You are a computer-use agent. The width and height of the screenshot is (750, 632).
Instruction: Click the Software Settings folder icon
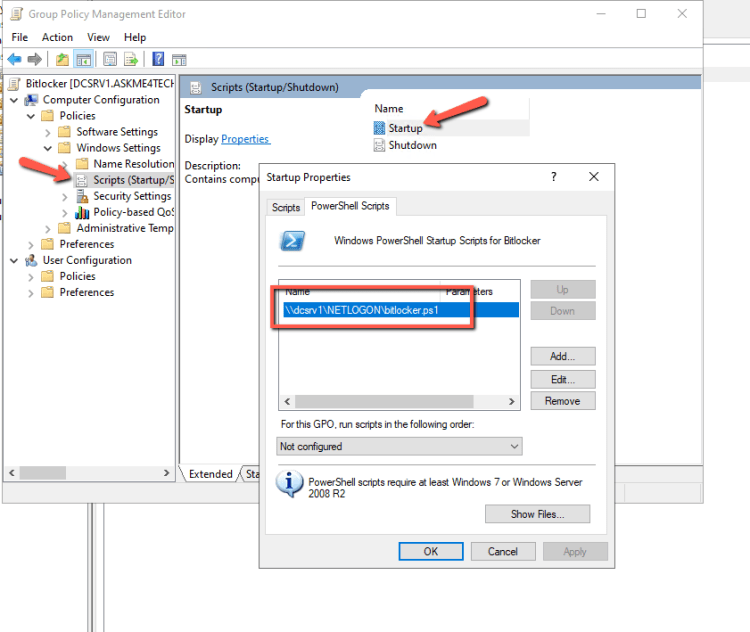pyautogui.click(x=64, y=132)
